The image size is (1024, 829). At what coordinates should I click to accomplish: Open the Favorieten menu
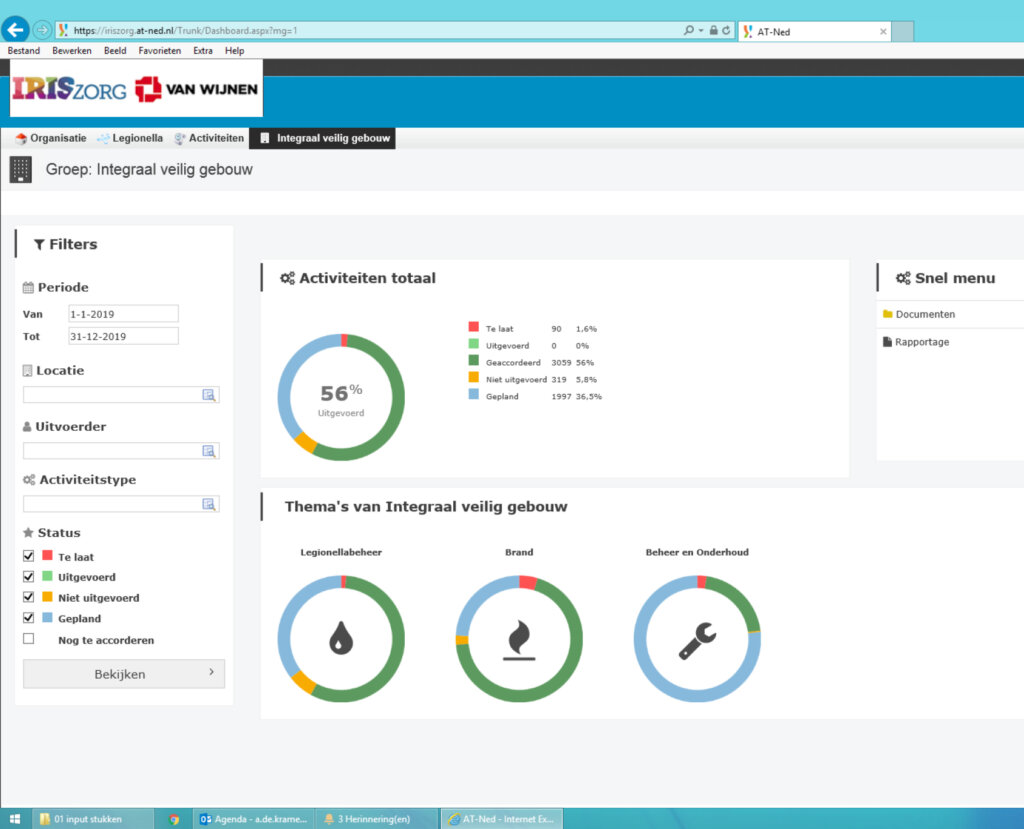pos(160,51)
